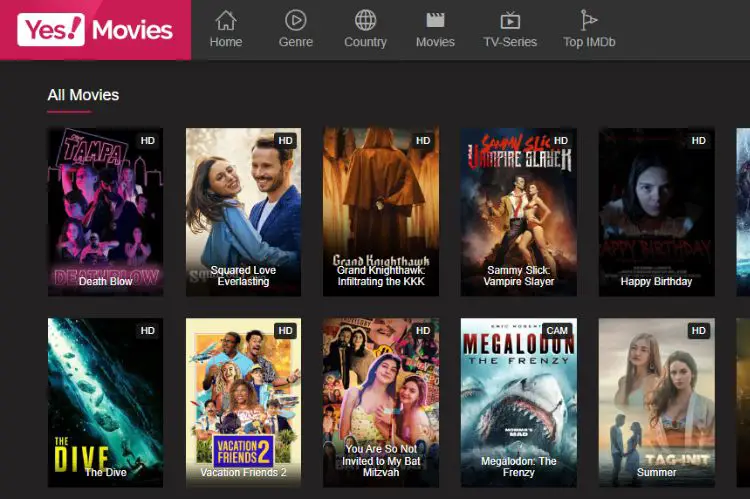Click "The Dive" title text
This screenshot has width=750, height=499.
106,472
